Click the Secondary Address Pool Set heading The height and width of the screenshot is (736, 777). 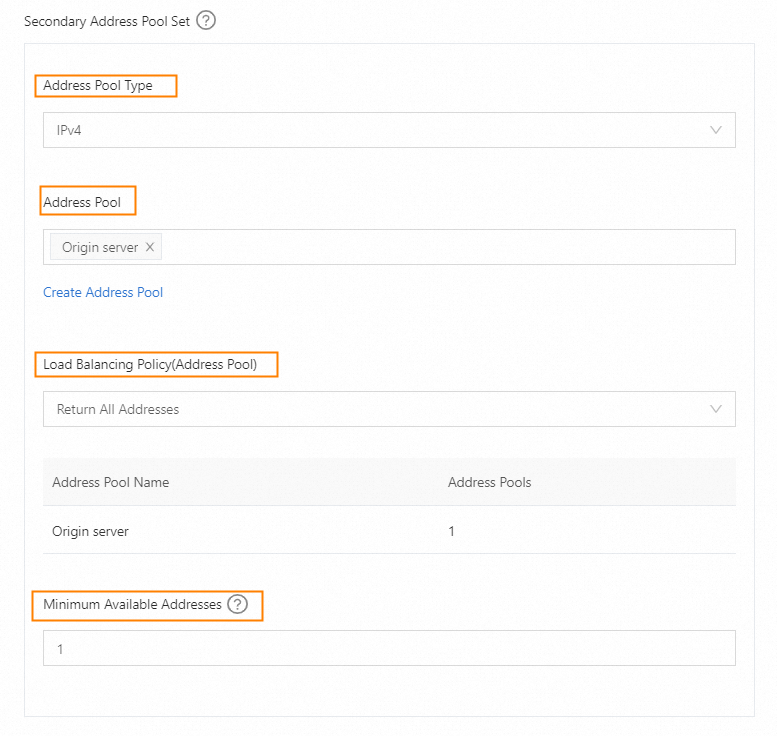click(x=106, y=20)
